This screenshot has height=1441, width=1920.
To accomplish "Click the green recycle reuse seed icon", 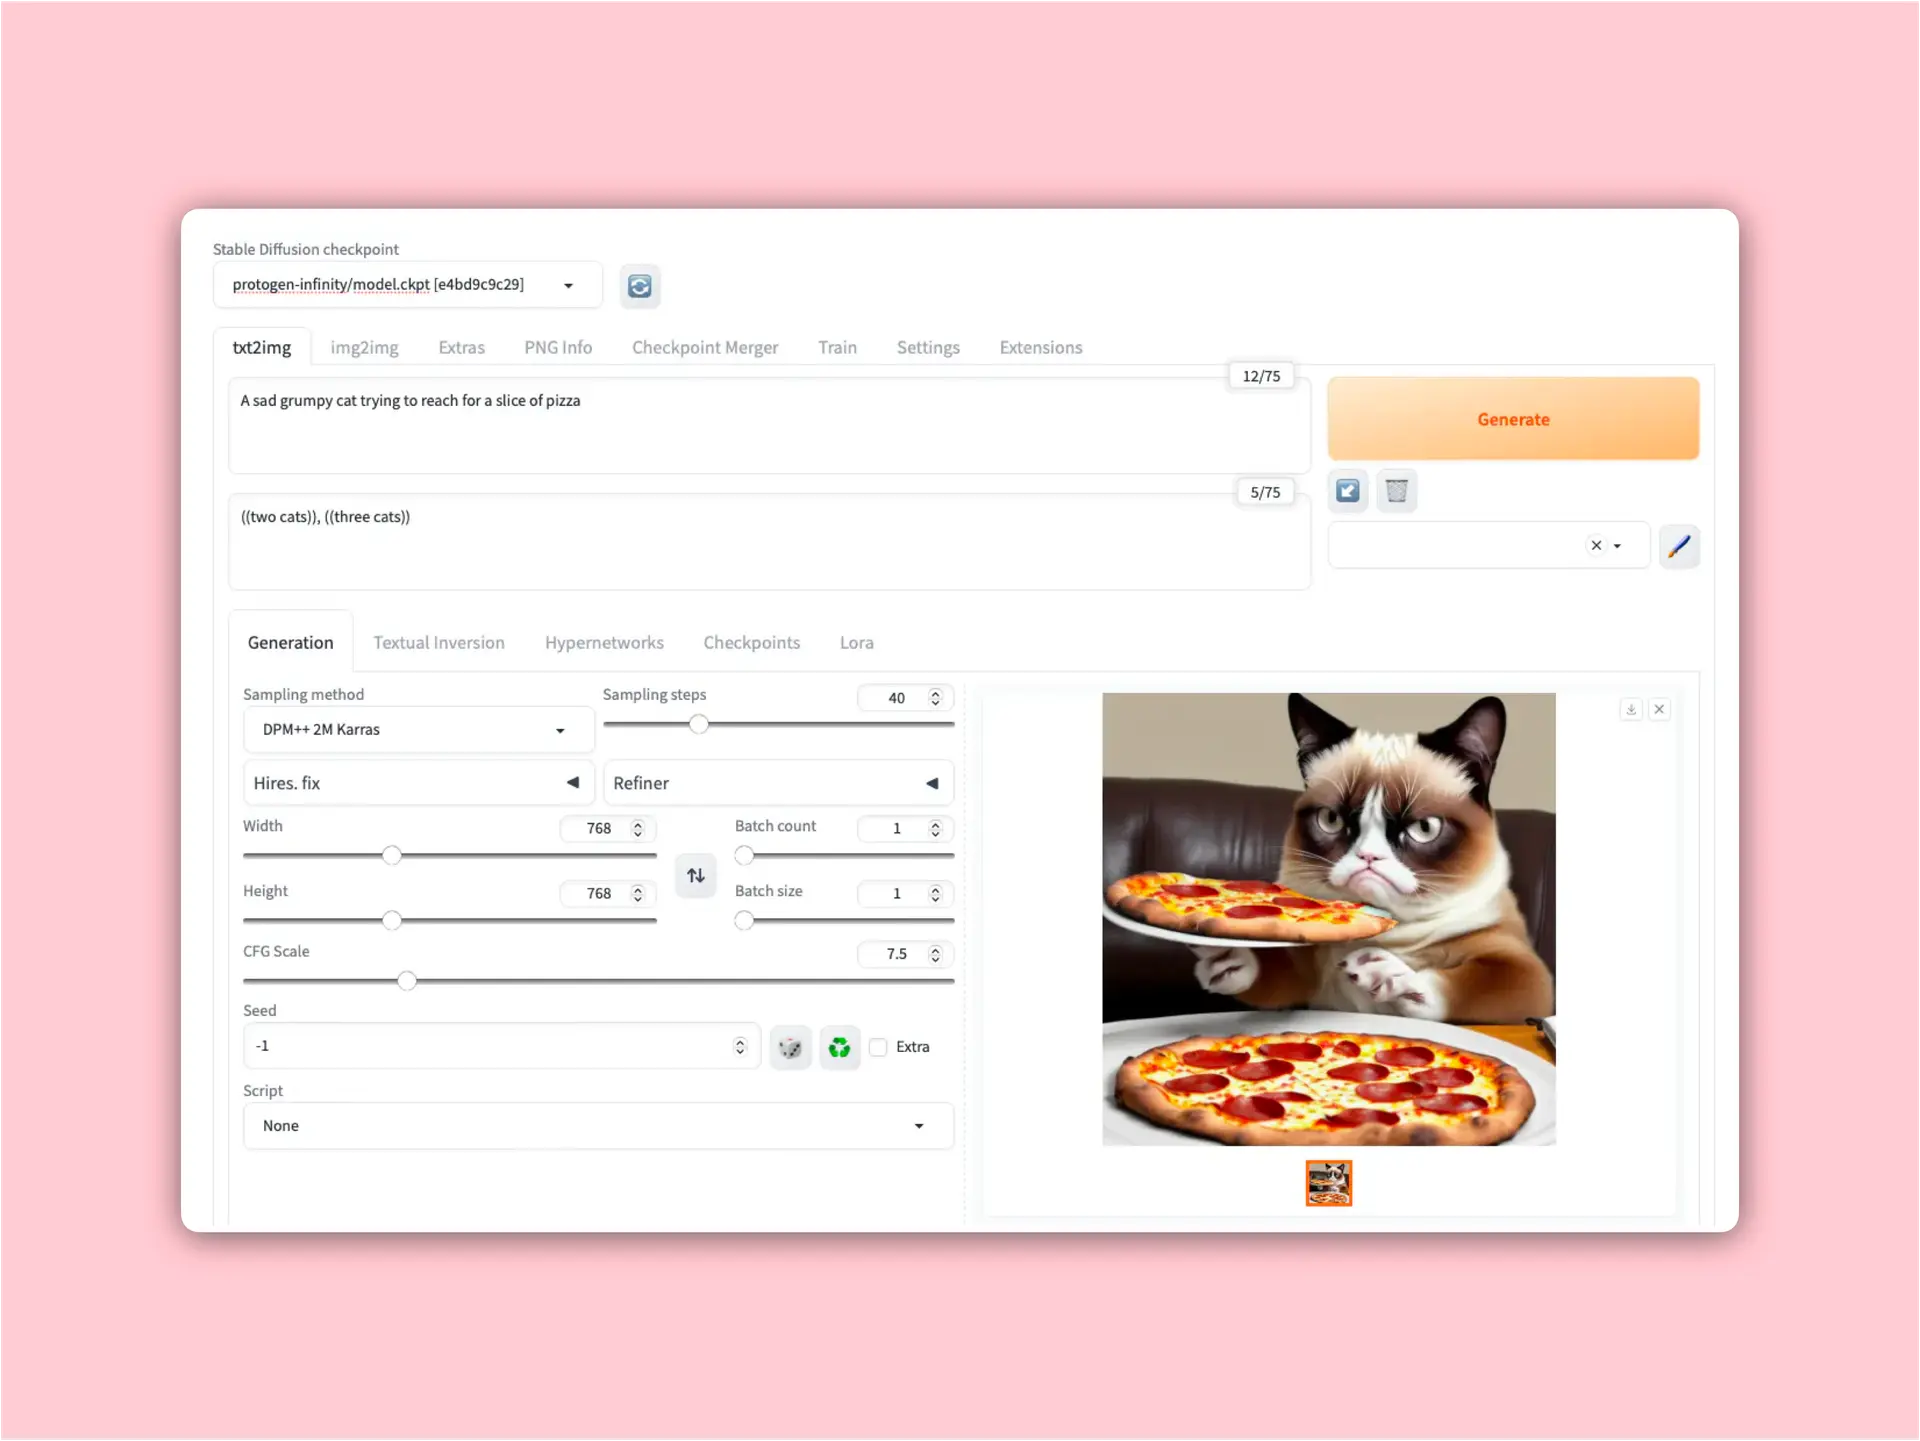I will (x=840, y=1047).
